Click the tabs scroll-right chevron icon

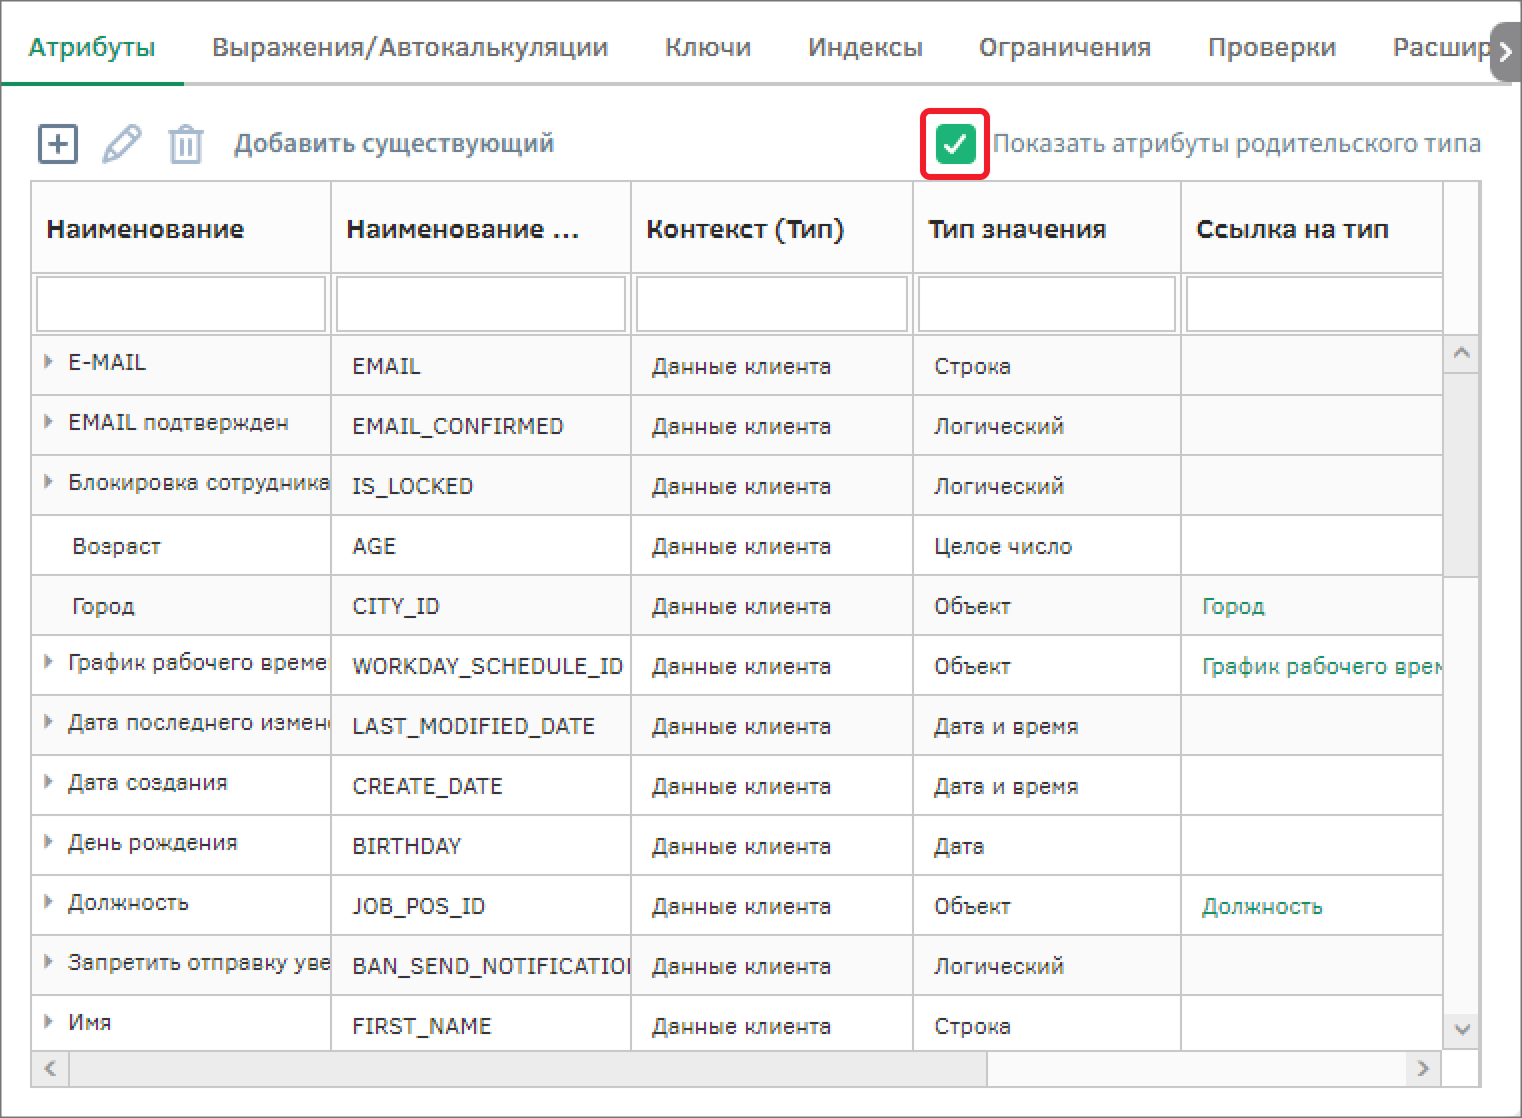[1504, 52]
